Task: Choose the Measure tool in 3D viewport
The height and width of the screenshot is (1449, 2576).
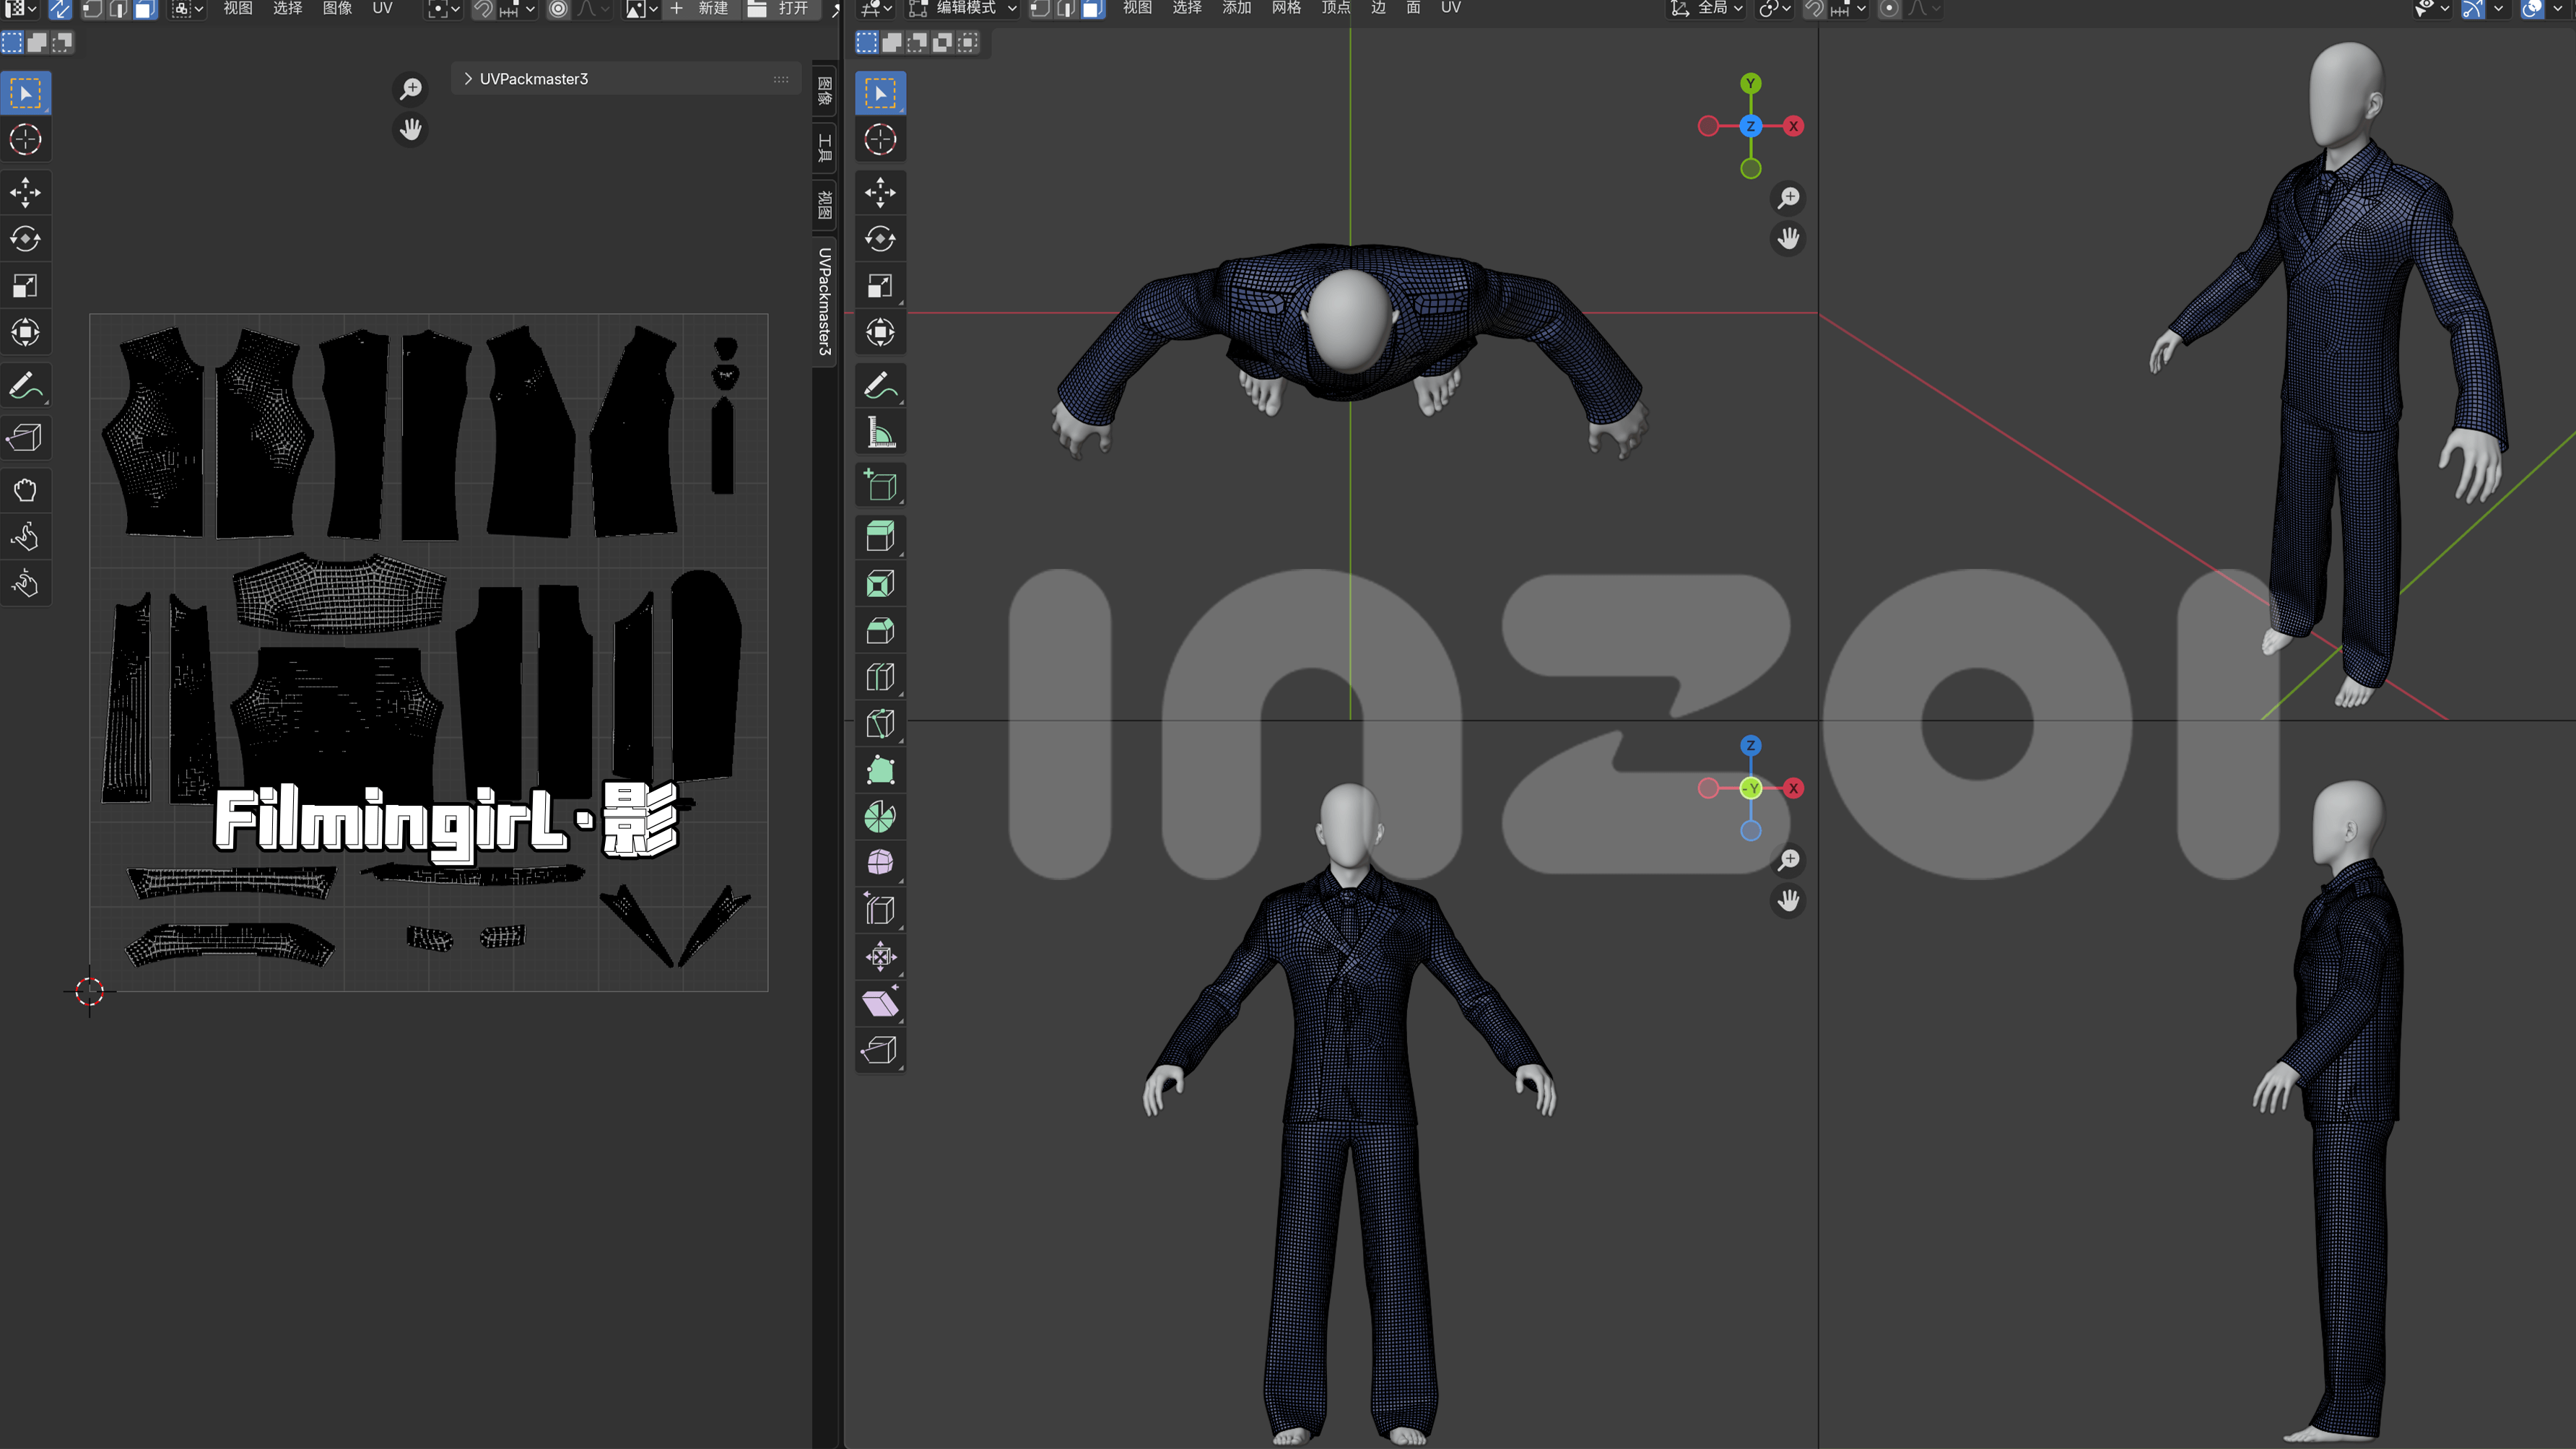Action: click(x=880, y=432)
